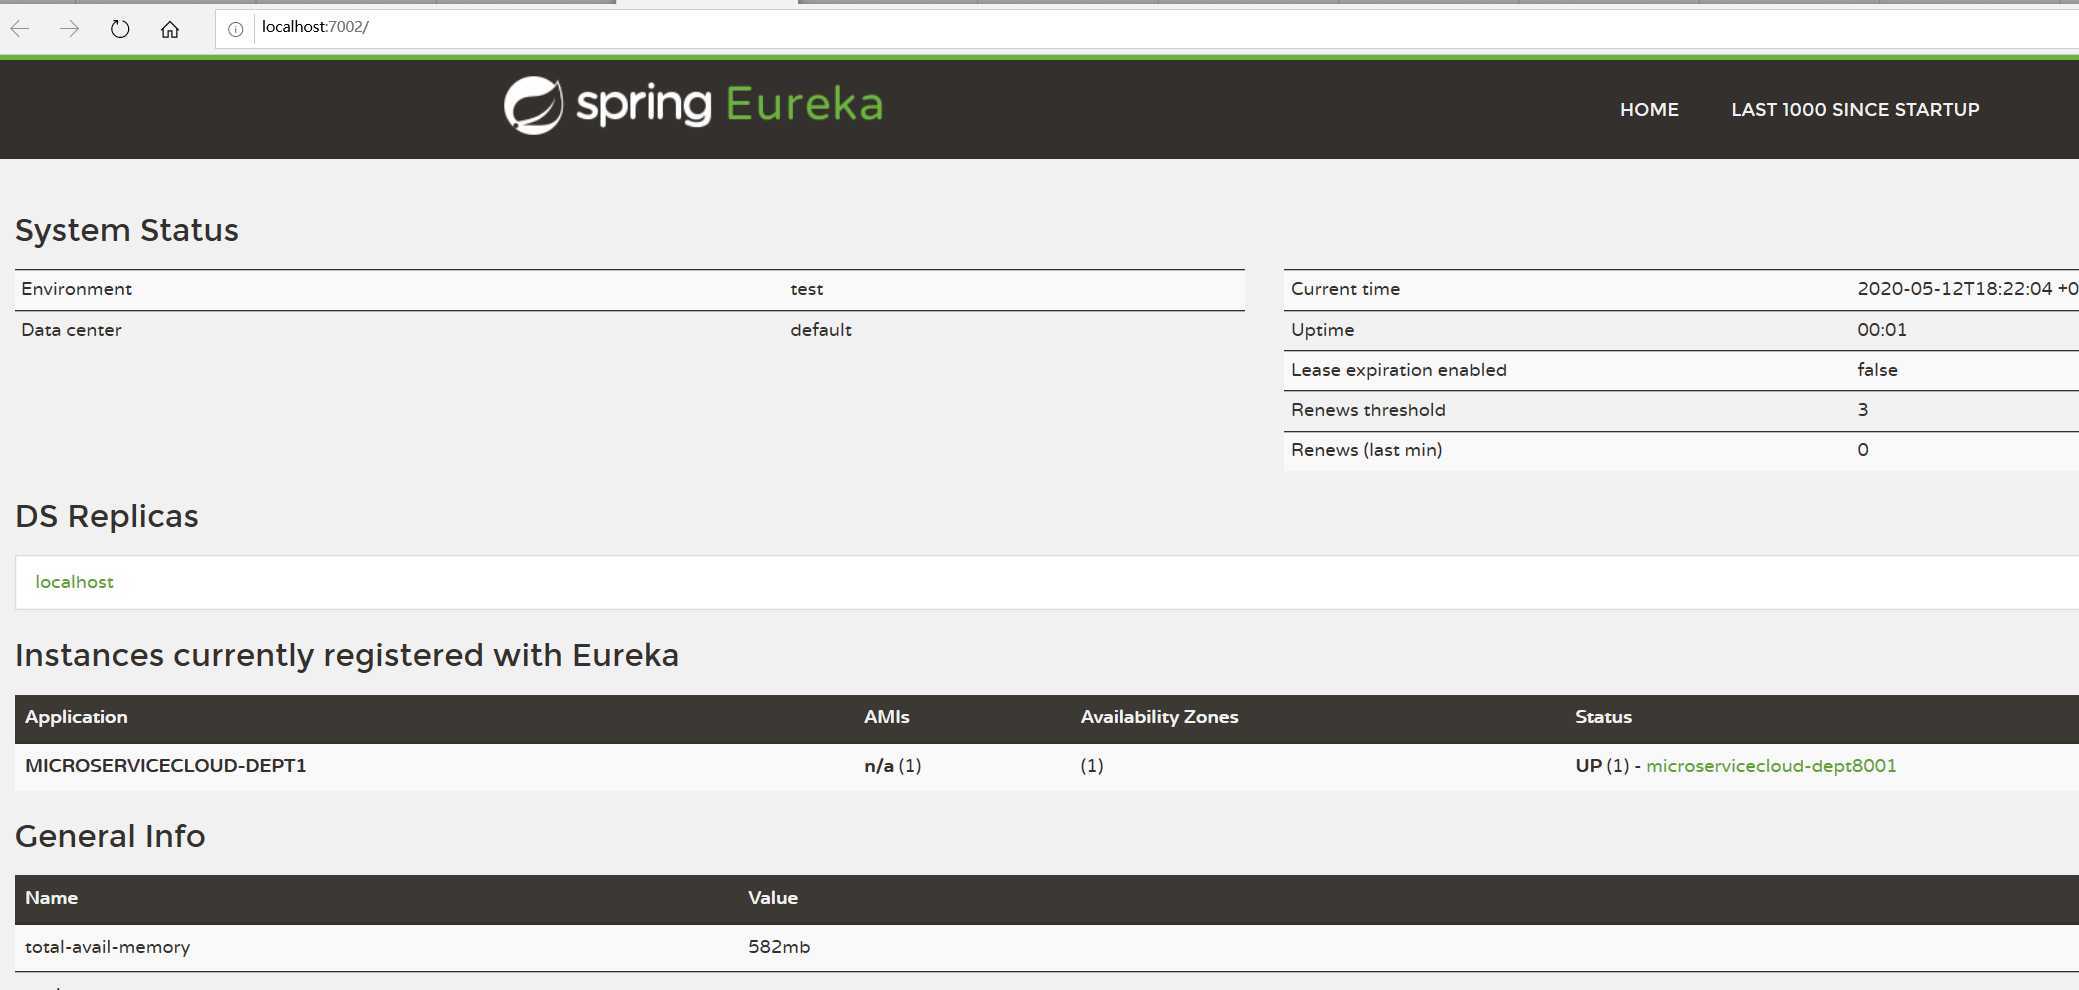The image size is (2079, 990).
Task: Click the General Info heading
Action: pyautogui.click(x=110, y=836)
